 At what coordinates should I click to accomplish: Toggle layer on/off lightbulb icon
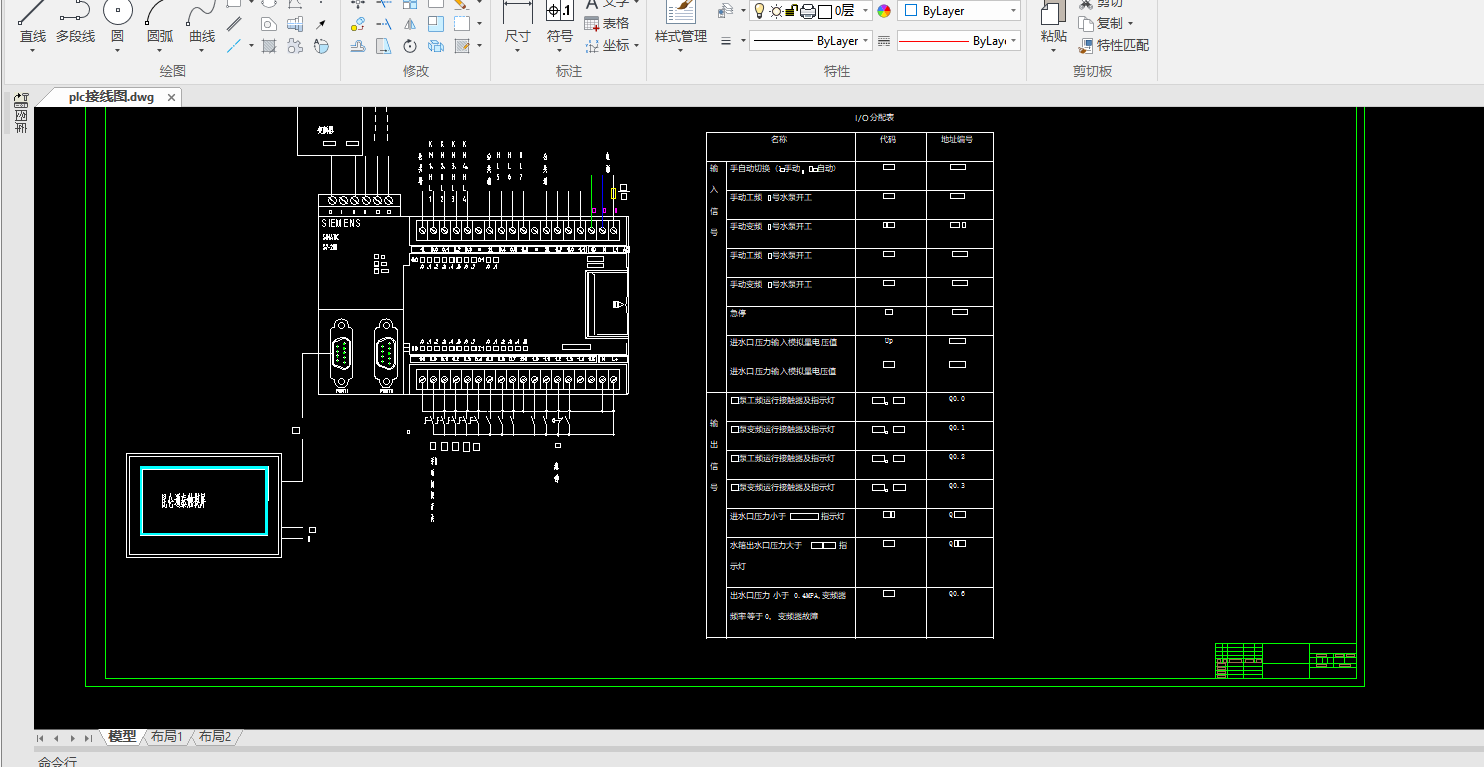[x=759, y=11]
